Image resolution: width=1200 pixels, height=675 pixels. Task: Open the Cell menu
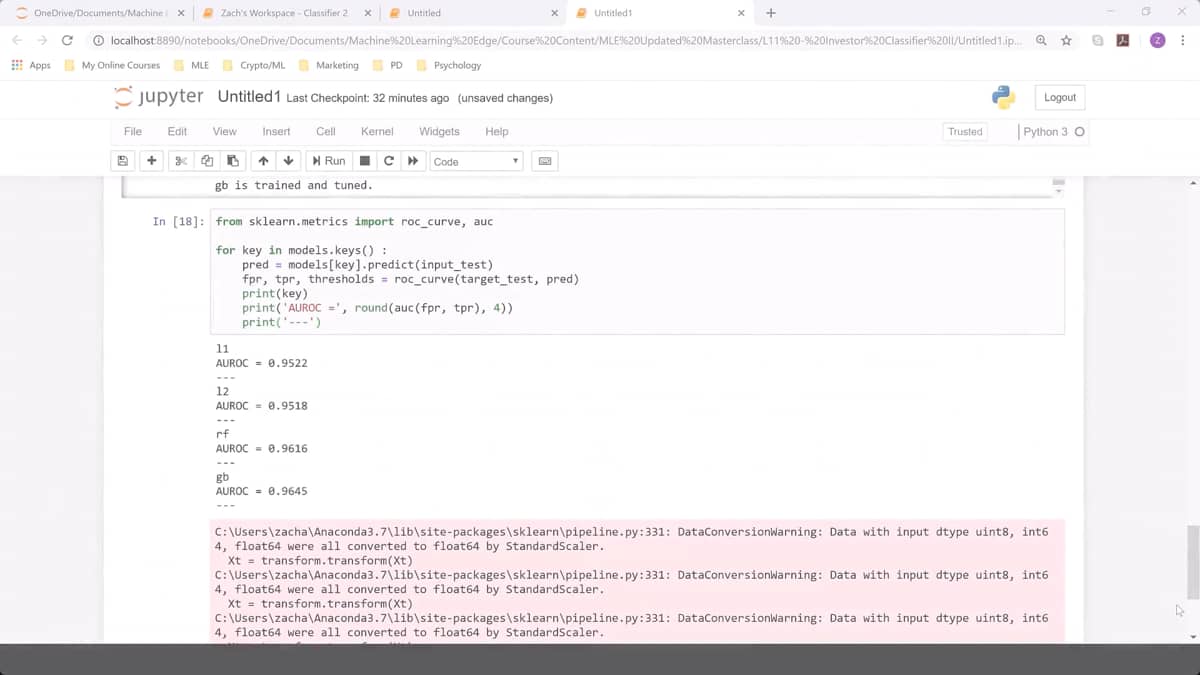point(326,131)
